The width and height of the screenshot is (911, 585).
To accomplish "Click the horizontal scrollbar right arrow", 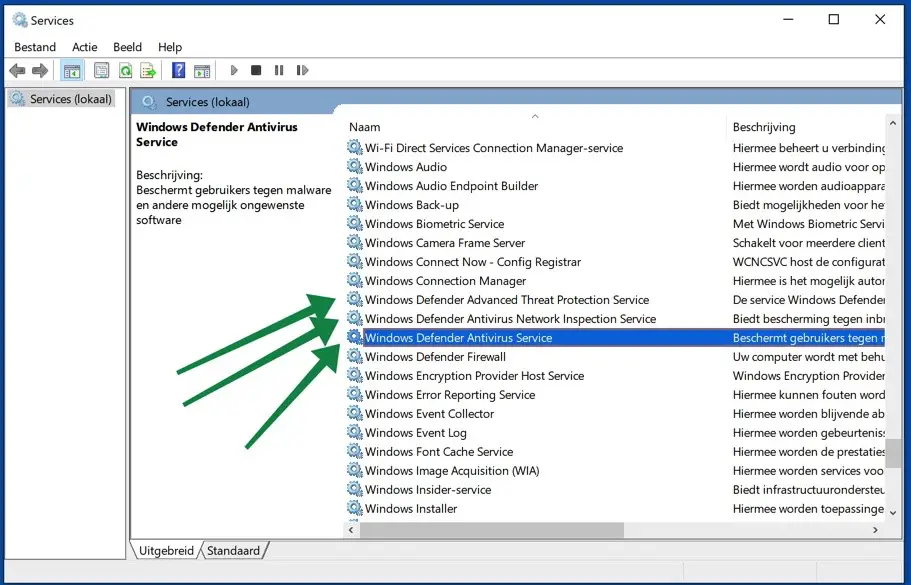I will [876, 530].
